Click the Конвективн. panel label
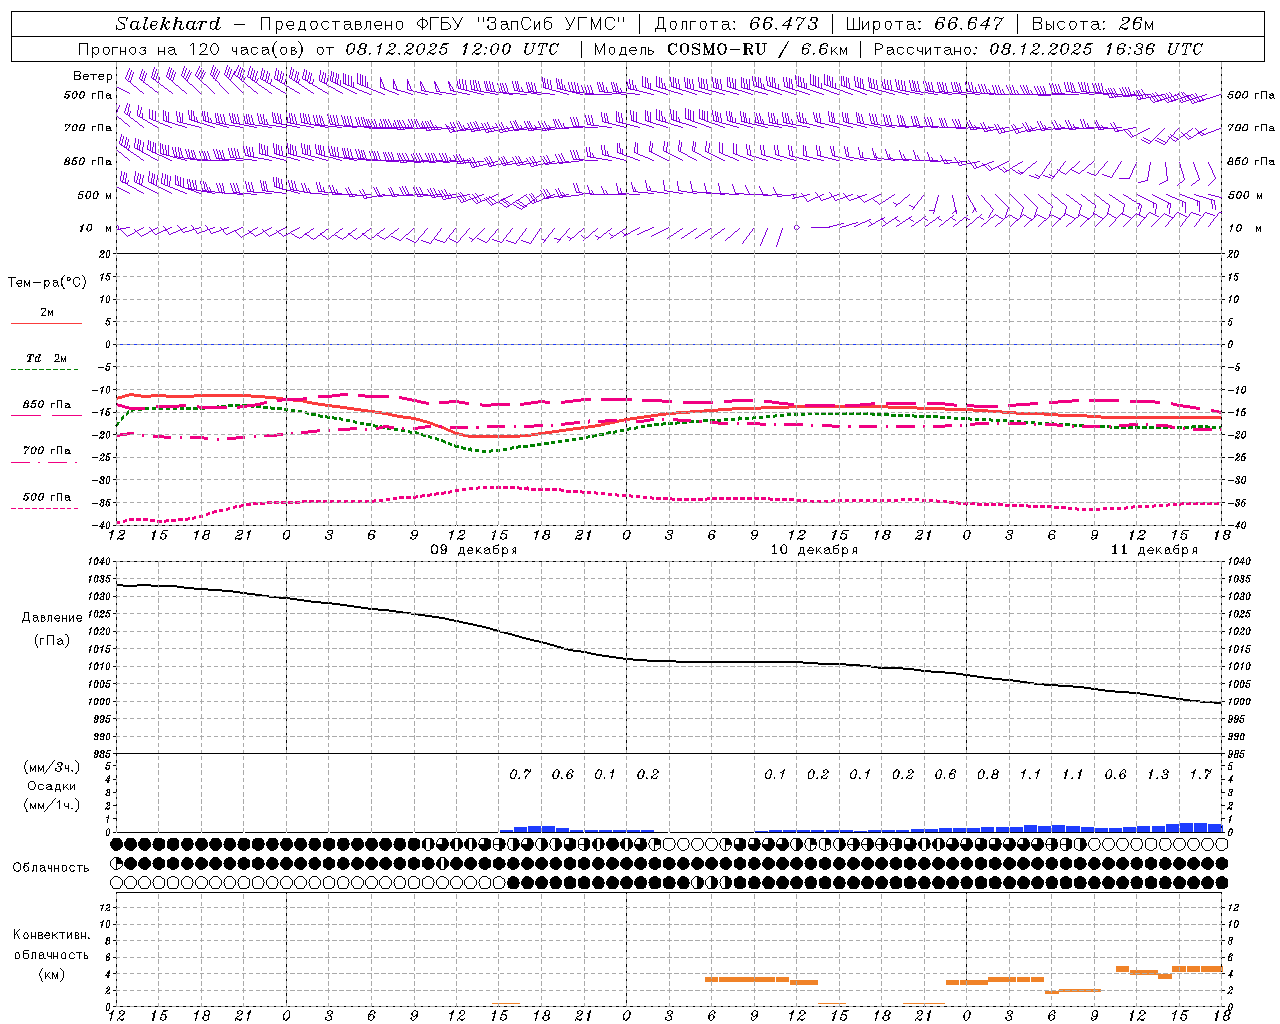The image size is (1280, 1024). [x=51, y=934]
